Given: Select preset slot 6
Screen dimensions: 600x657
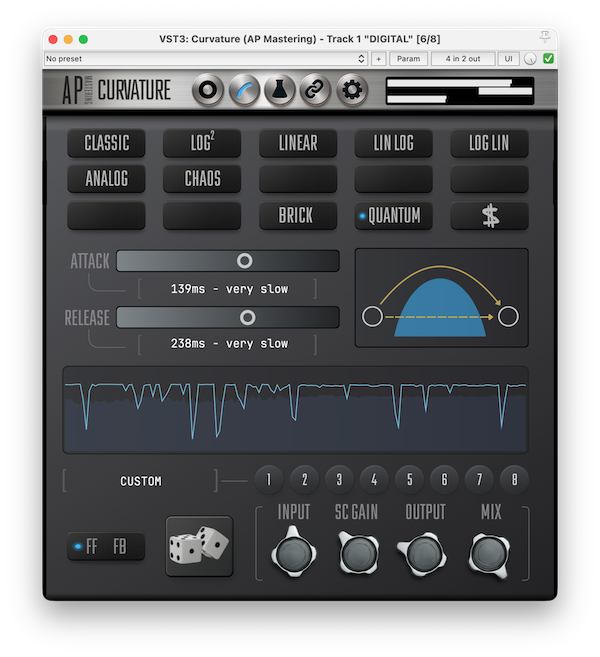Looking at the screenshot, I should click(x=444, y=479).
